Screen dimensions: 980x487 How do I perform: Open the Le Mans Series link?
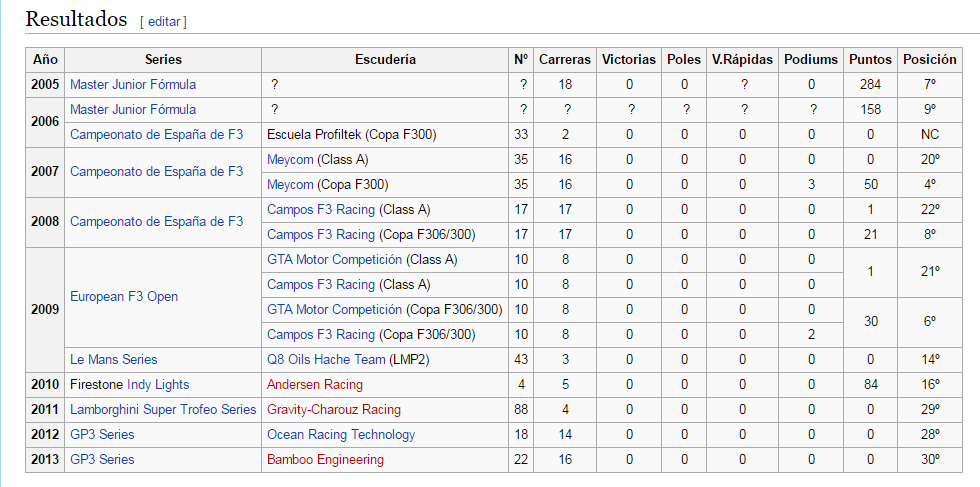(x=114, y=359)
